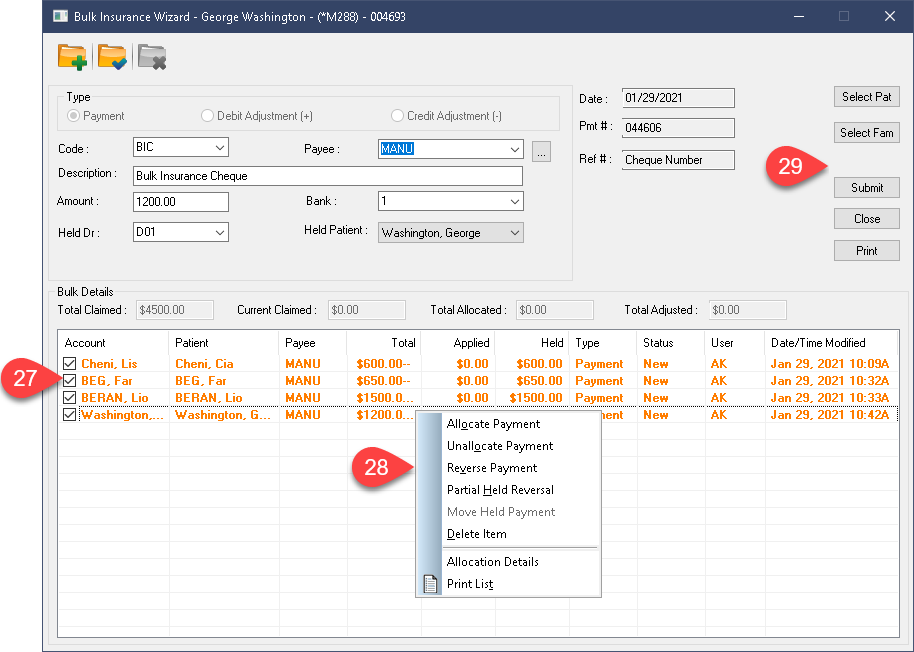Select the Credit Adjustment (-) radio button
Screen dimensions: 914x652
click(397, 115)
